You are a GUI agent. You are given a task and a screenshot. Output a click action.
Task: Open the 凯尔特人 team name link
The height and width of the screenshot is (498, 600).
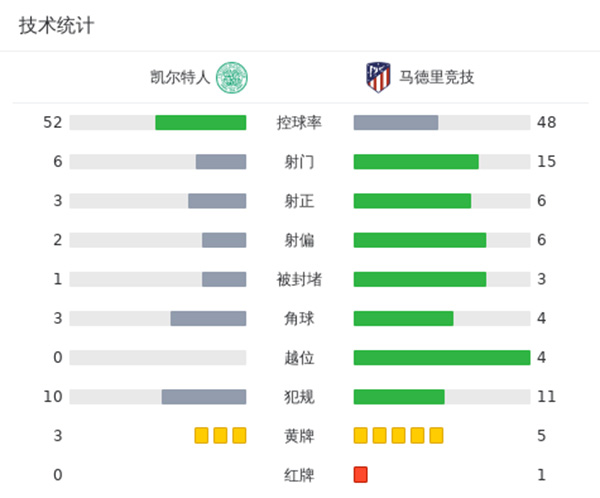pyautogui.click(x=180, y=77)
